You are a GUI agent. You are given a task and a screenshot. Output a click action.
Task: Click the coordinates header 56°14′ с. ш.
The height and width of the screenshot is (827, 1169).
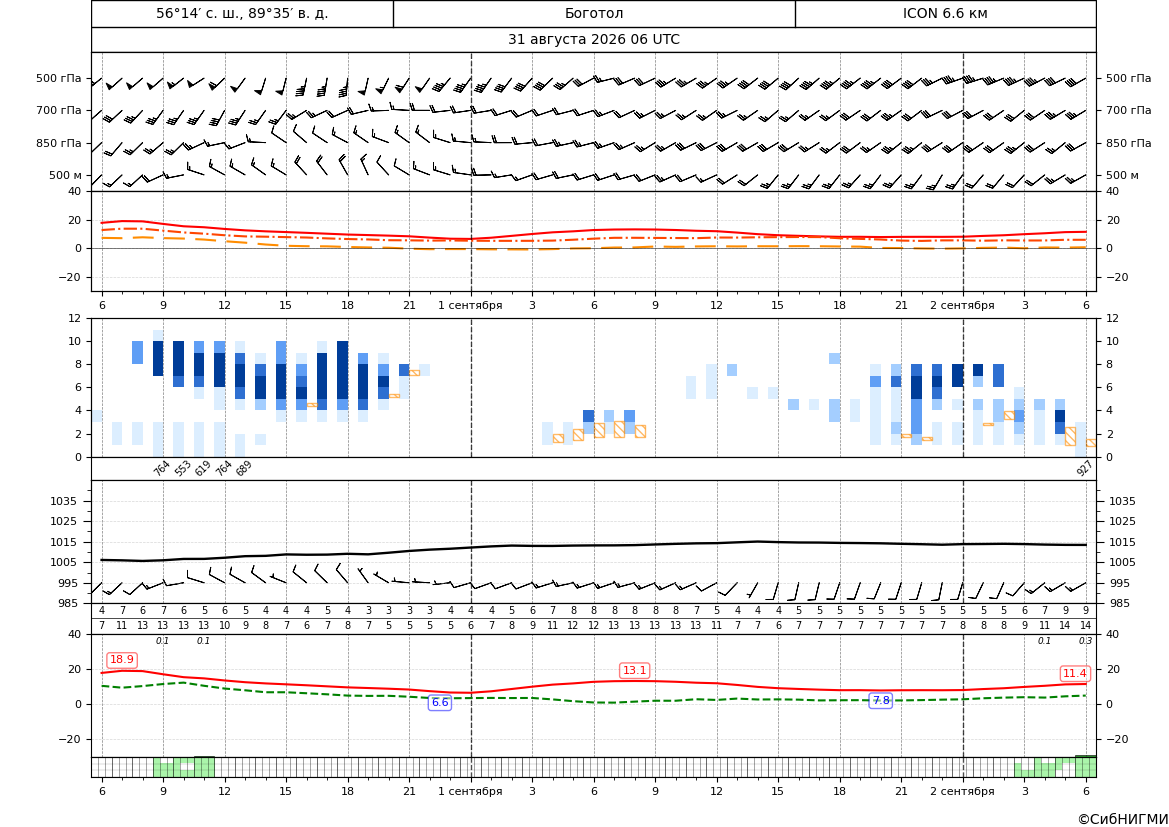pos(242,13)
